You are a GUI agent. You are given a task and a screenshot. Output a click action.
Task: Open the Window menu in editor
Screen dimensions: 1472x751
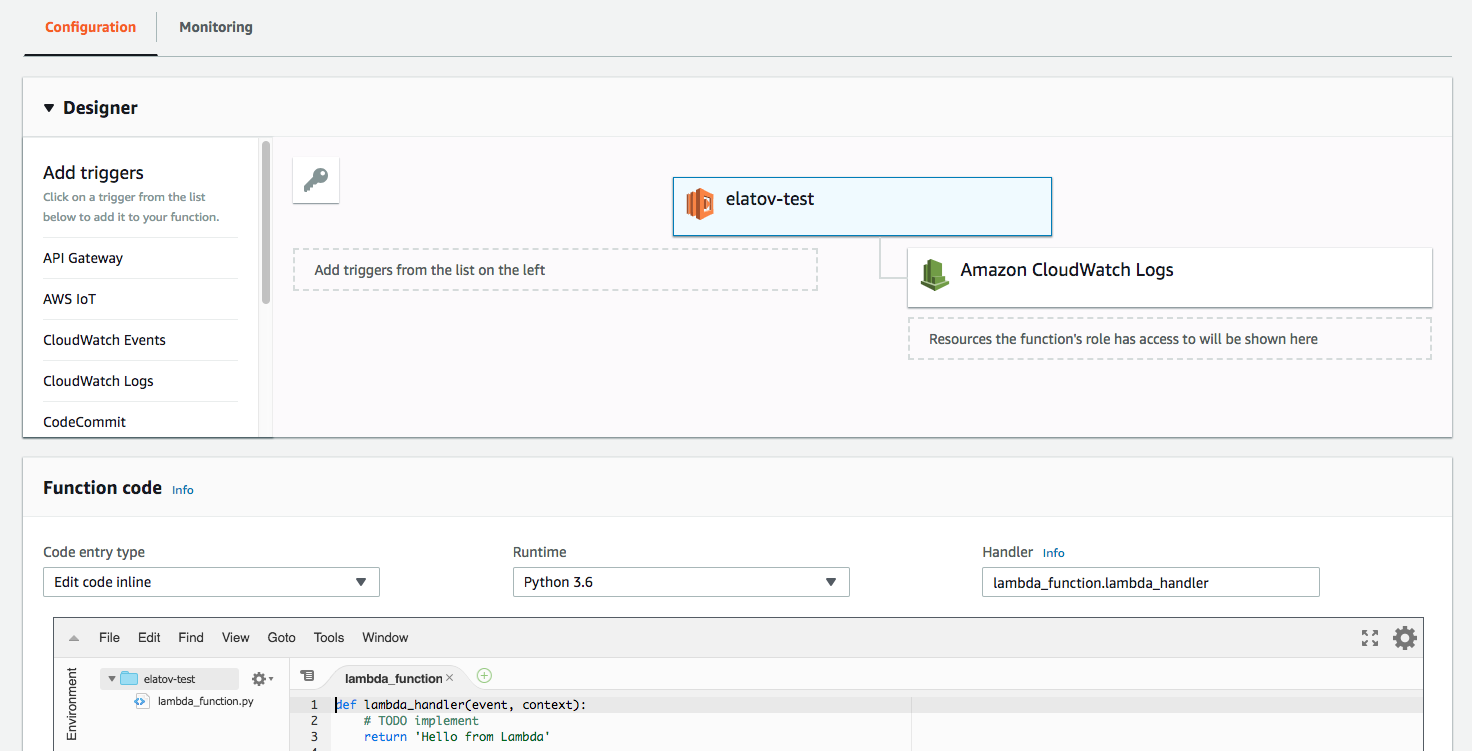pyautogui.click(x=385, y=637)
